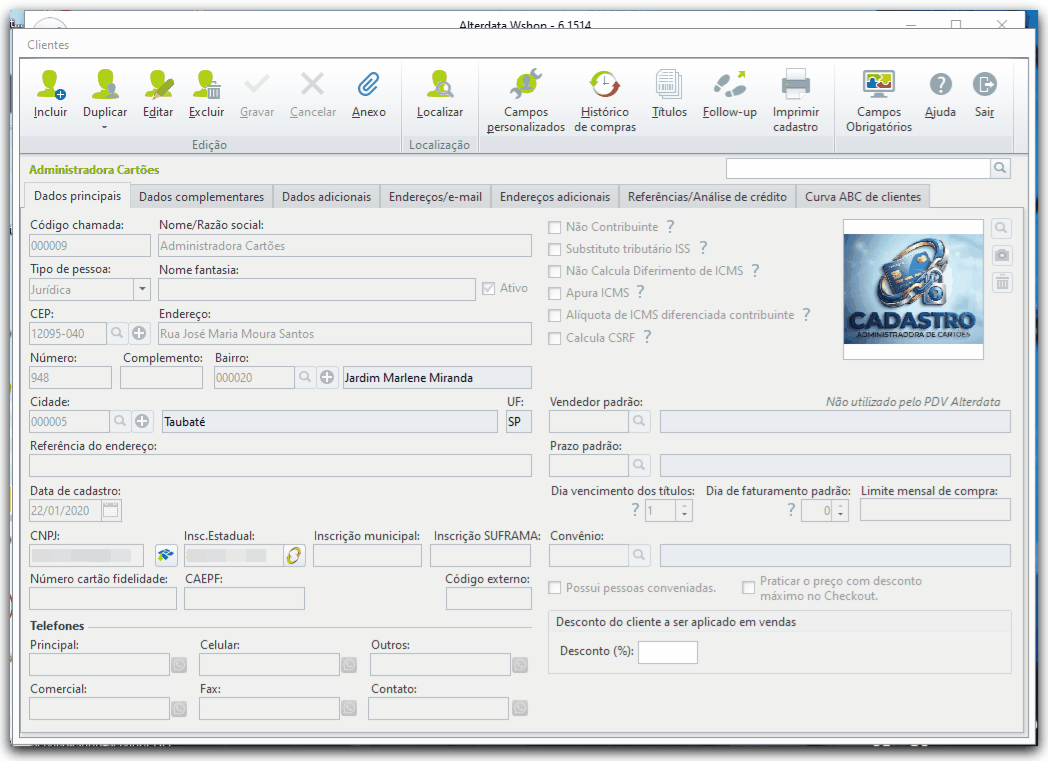This screenshot has height=761, width=1048.
Task: Toggle the Não Contribuinte checkbox
Action: (554, 227)
